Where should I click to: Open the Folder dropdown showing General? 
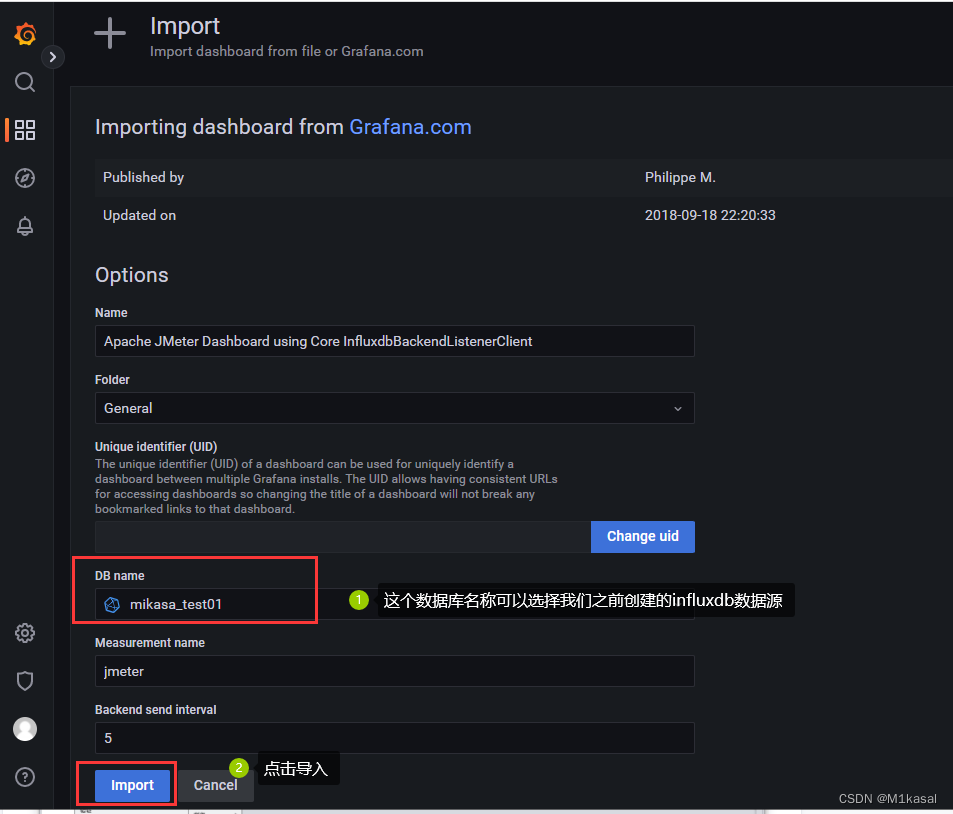(394, 408)
